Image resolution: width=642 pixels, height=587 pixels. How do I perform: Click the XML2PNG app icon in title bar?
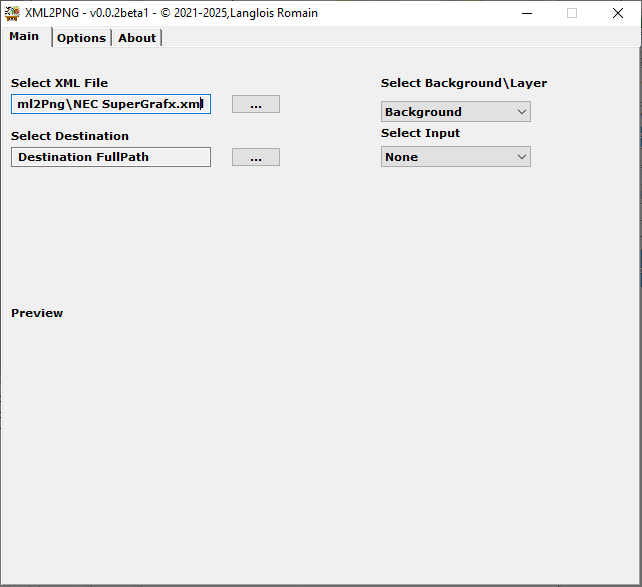tap(12, 13)
